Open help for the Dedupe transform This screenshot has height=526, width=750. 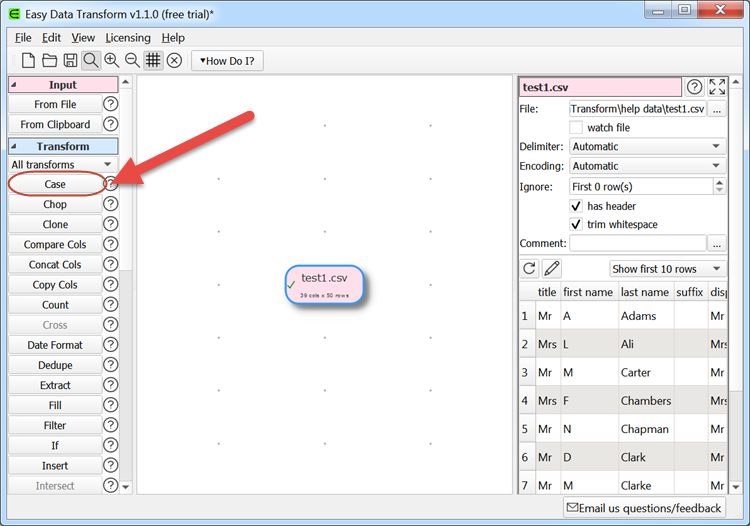click(x=111, y=365)
